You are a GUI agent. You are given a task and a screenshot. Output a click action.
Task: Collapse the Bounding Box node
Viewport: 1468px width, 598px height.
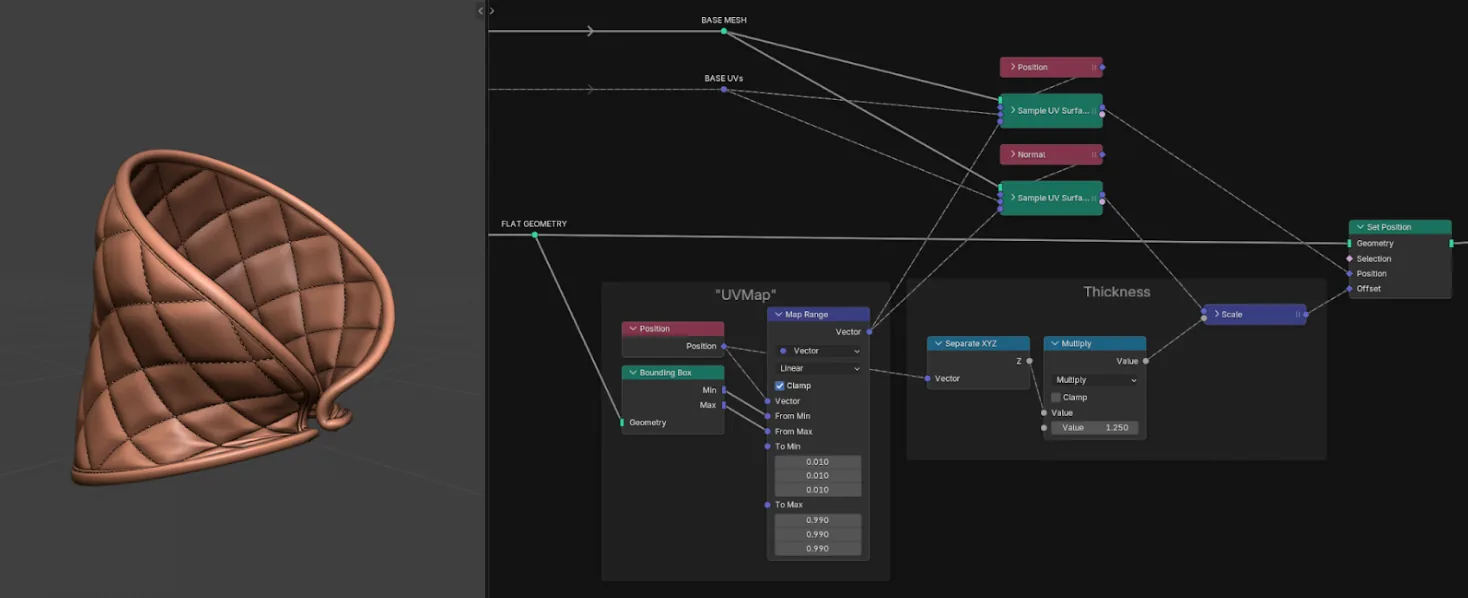[x=633, y=372]
